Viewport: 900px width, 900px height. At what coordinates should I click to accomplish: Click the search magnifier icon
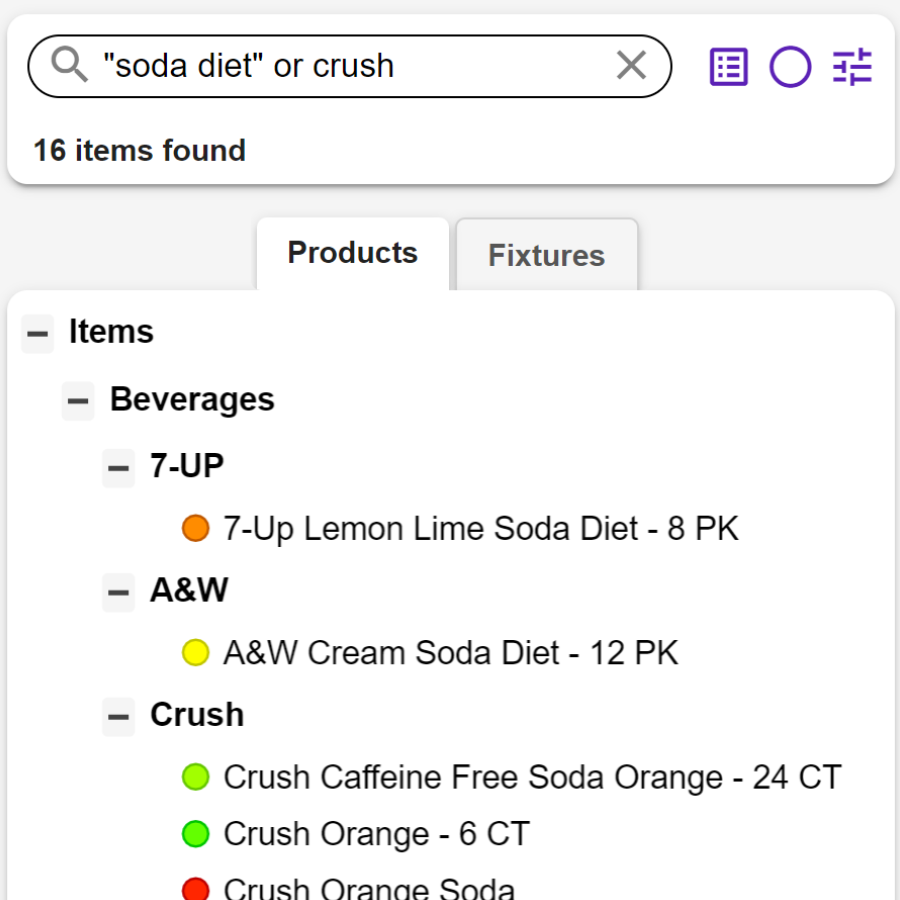click(x=69, y=66)
